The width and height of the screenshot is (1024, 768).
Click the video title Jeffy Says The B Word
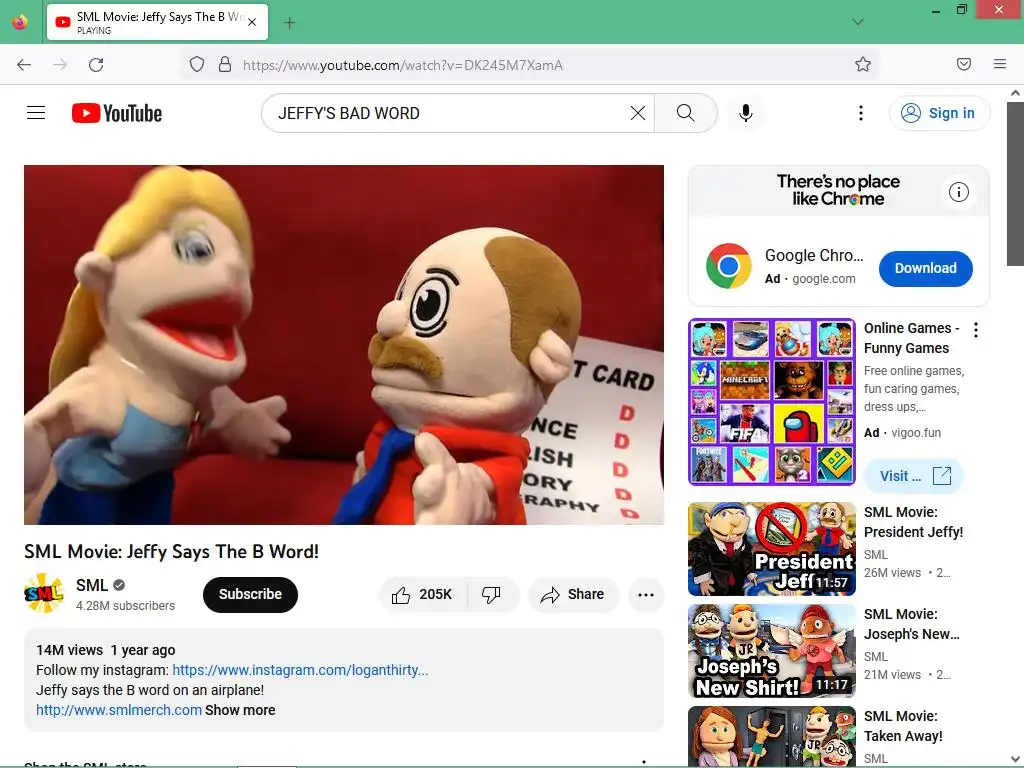(x=171, y=552)
